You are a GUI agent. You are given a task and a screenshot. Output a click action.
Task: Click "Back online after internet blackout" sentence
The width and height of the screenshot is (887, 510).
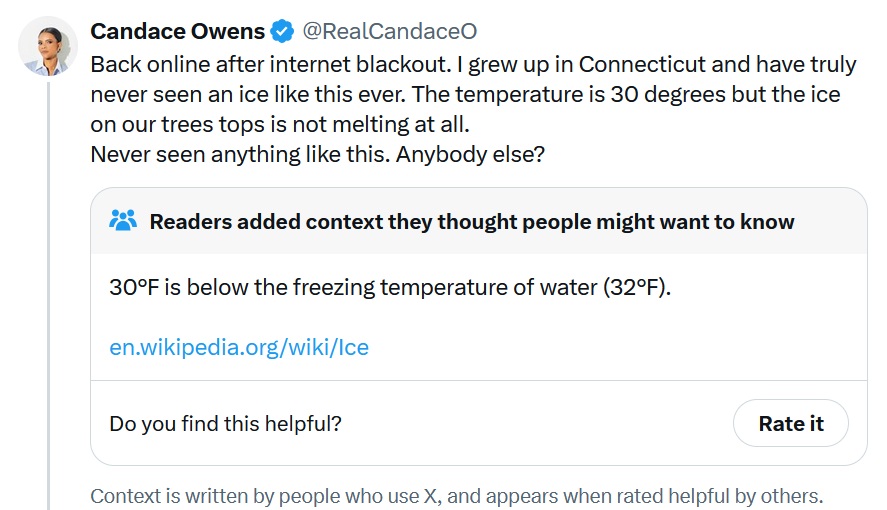270,64
